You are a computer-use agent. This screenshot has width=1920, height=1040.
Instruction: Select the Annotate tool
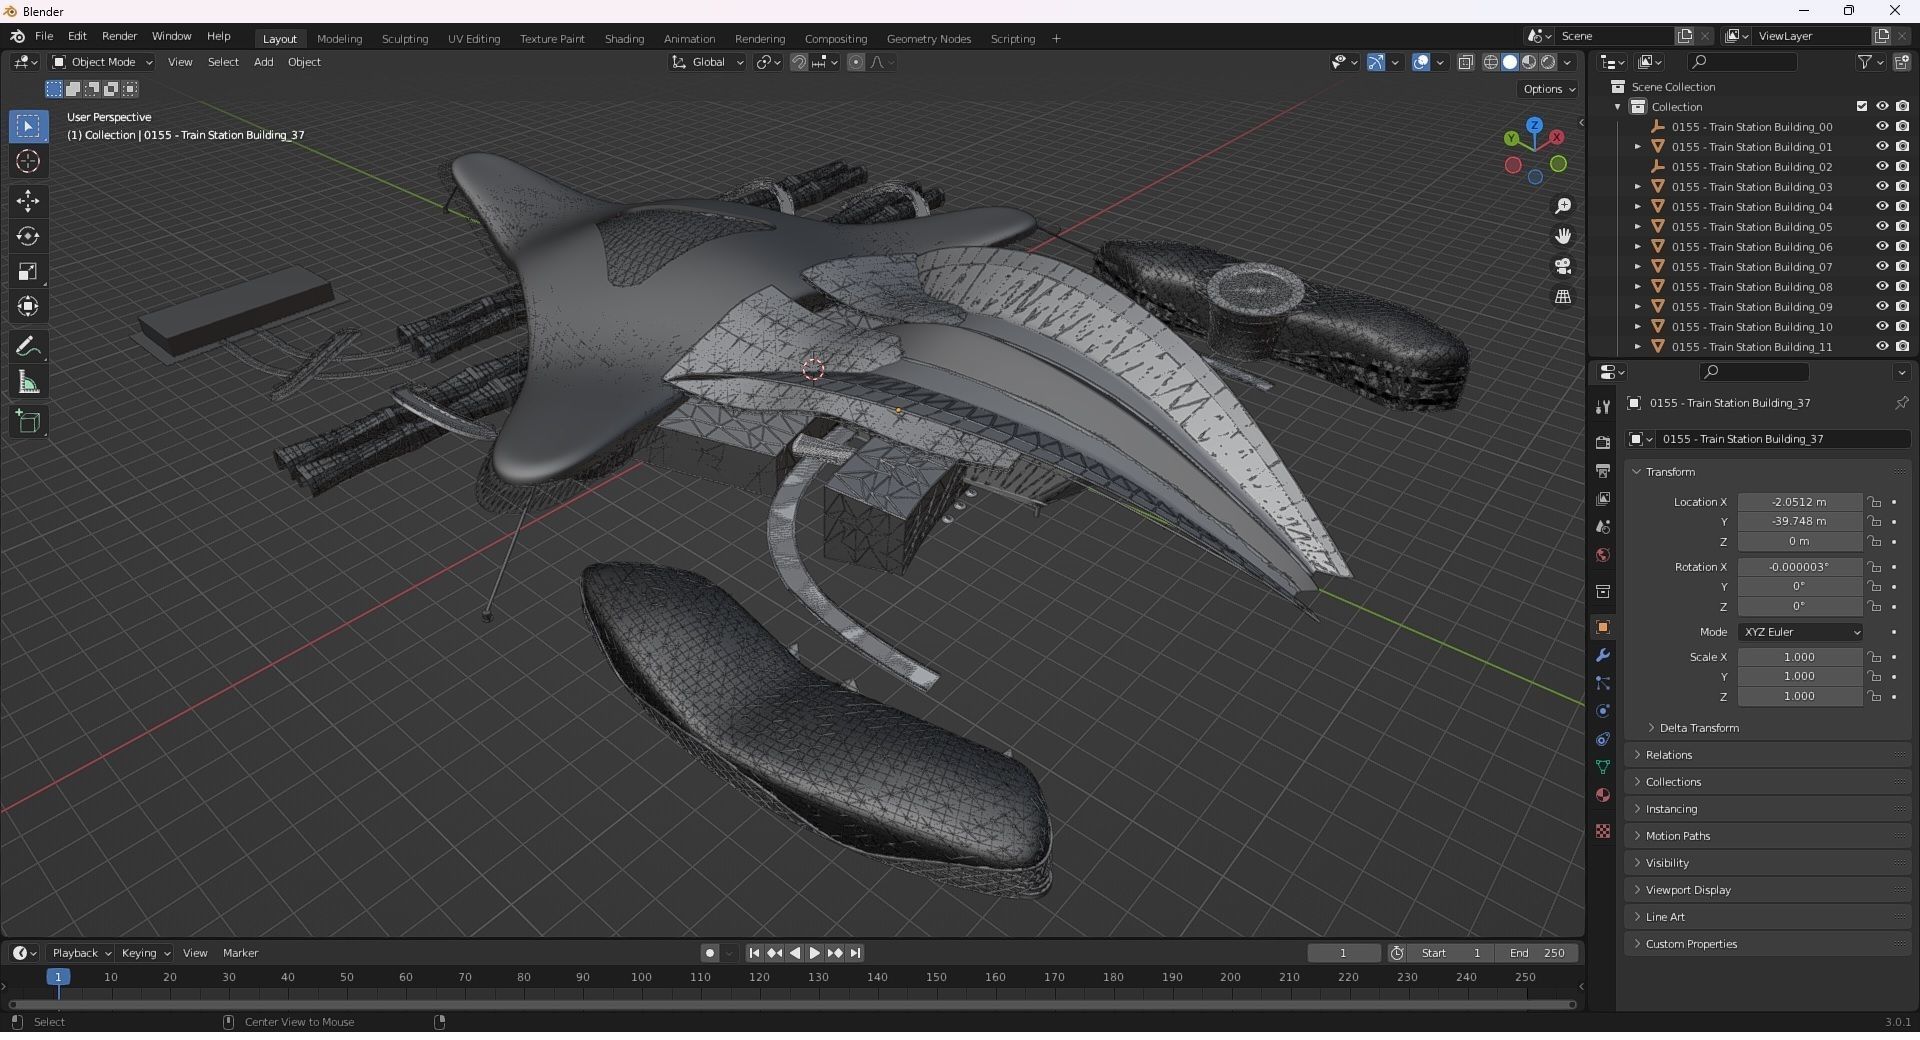tap(28, 347)
